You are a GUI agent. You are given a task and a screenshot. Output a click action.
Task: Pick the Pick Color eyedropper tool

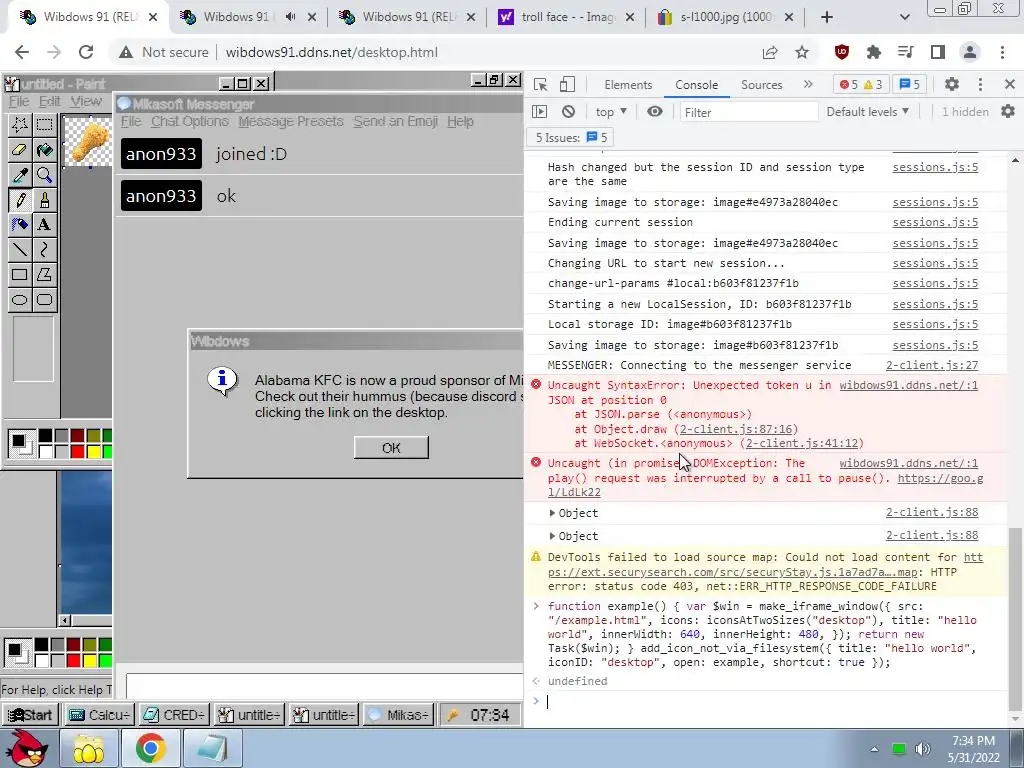point(20,174)
